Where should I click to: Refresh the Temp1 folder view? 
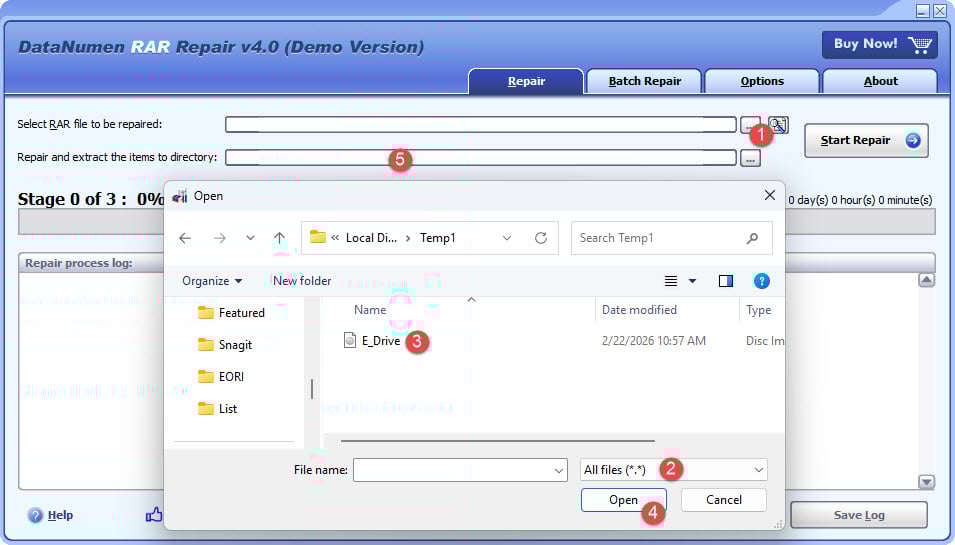[x=541, y=238]
